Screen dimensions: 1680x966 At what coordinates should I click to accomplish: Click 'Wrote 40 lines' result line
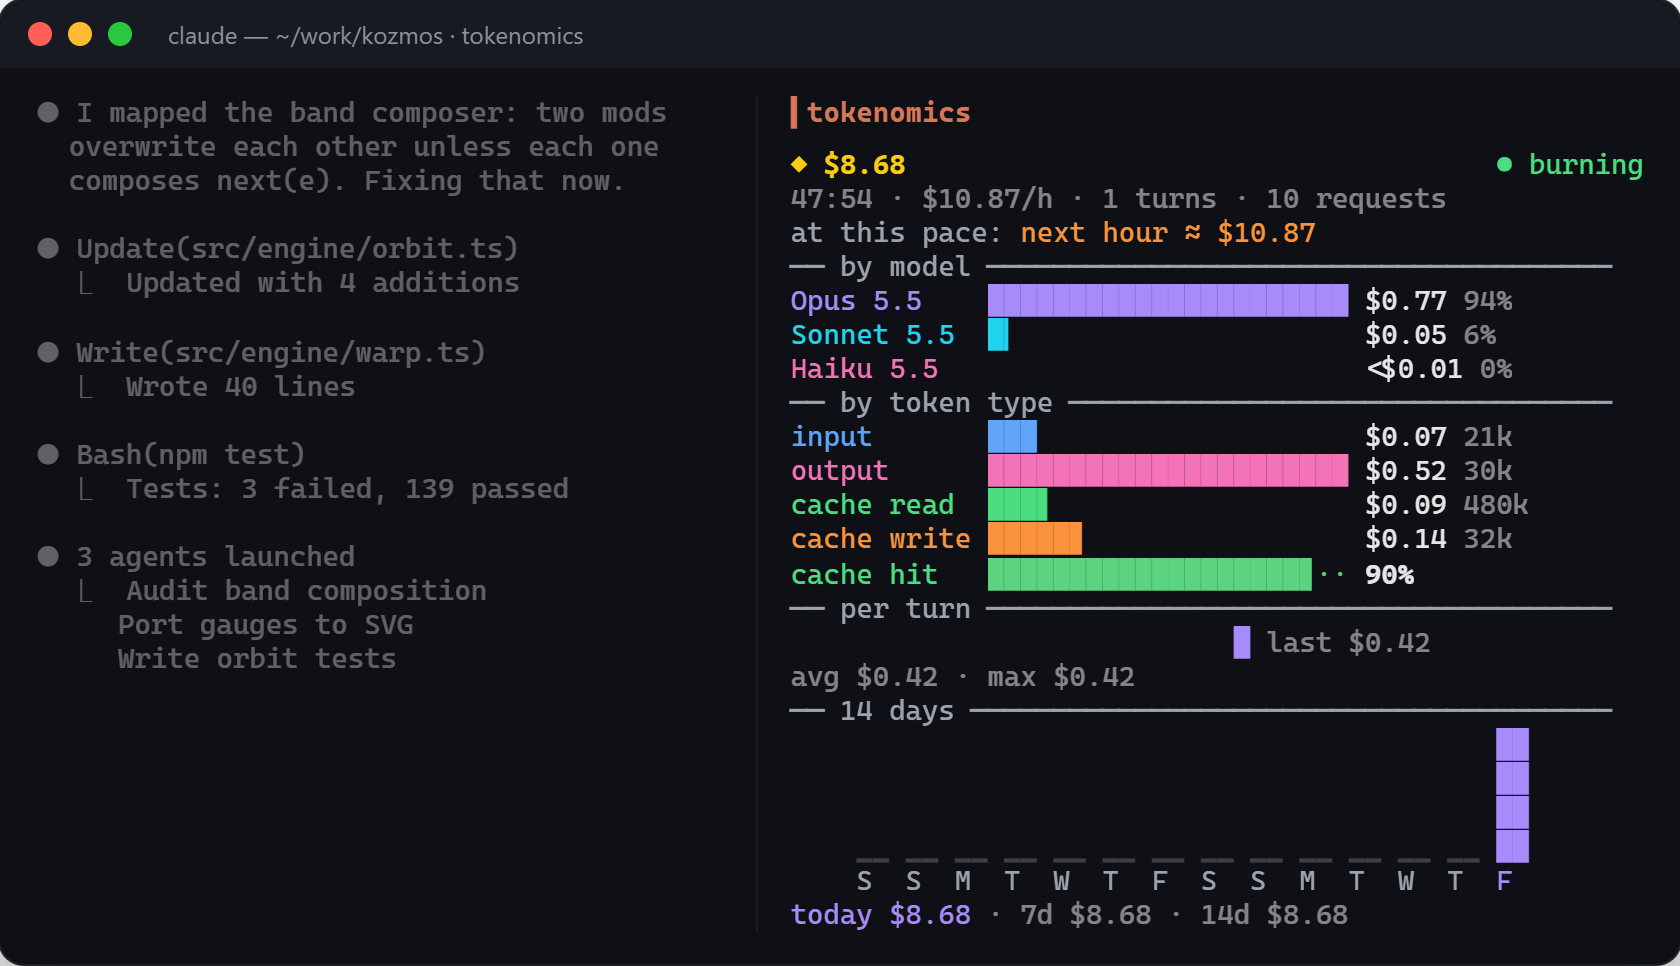240,386
